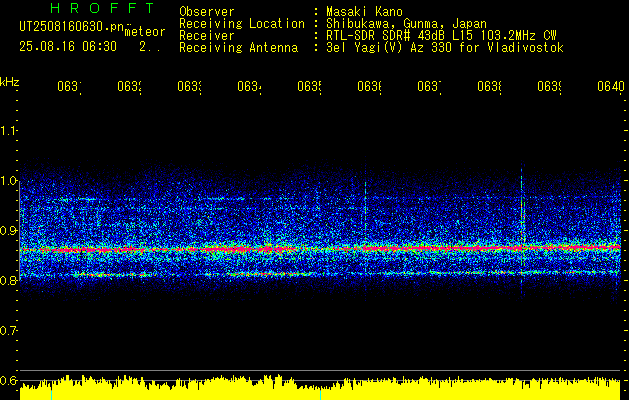Click the 1.1 frequency axis label
The height and width of the screenshot is (400, 629).
[x=8, y=131]
